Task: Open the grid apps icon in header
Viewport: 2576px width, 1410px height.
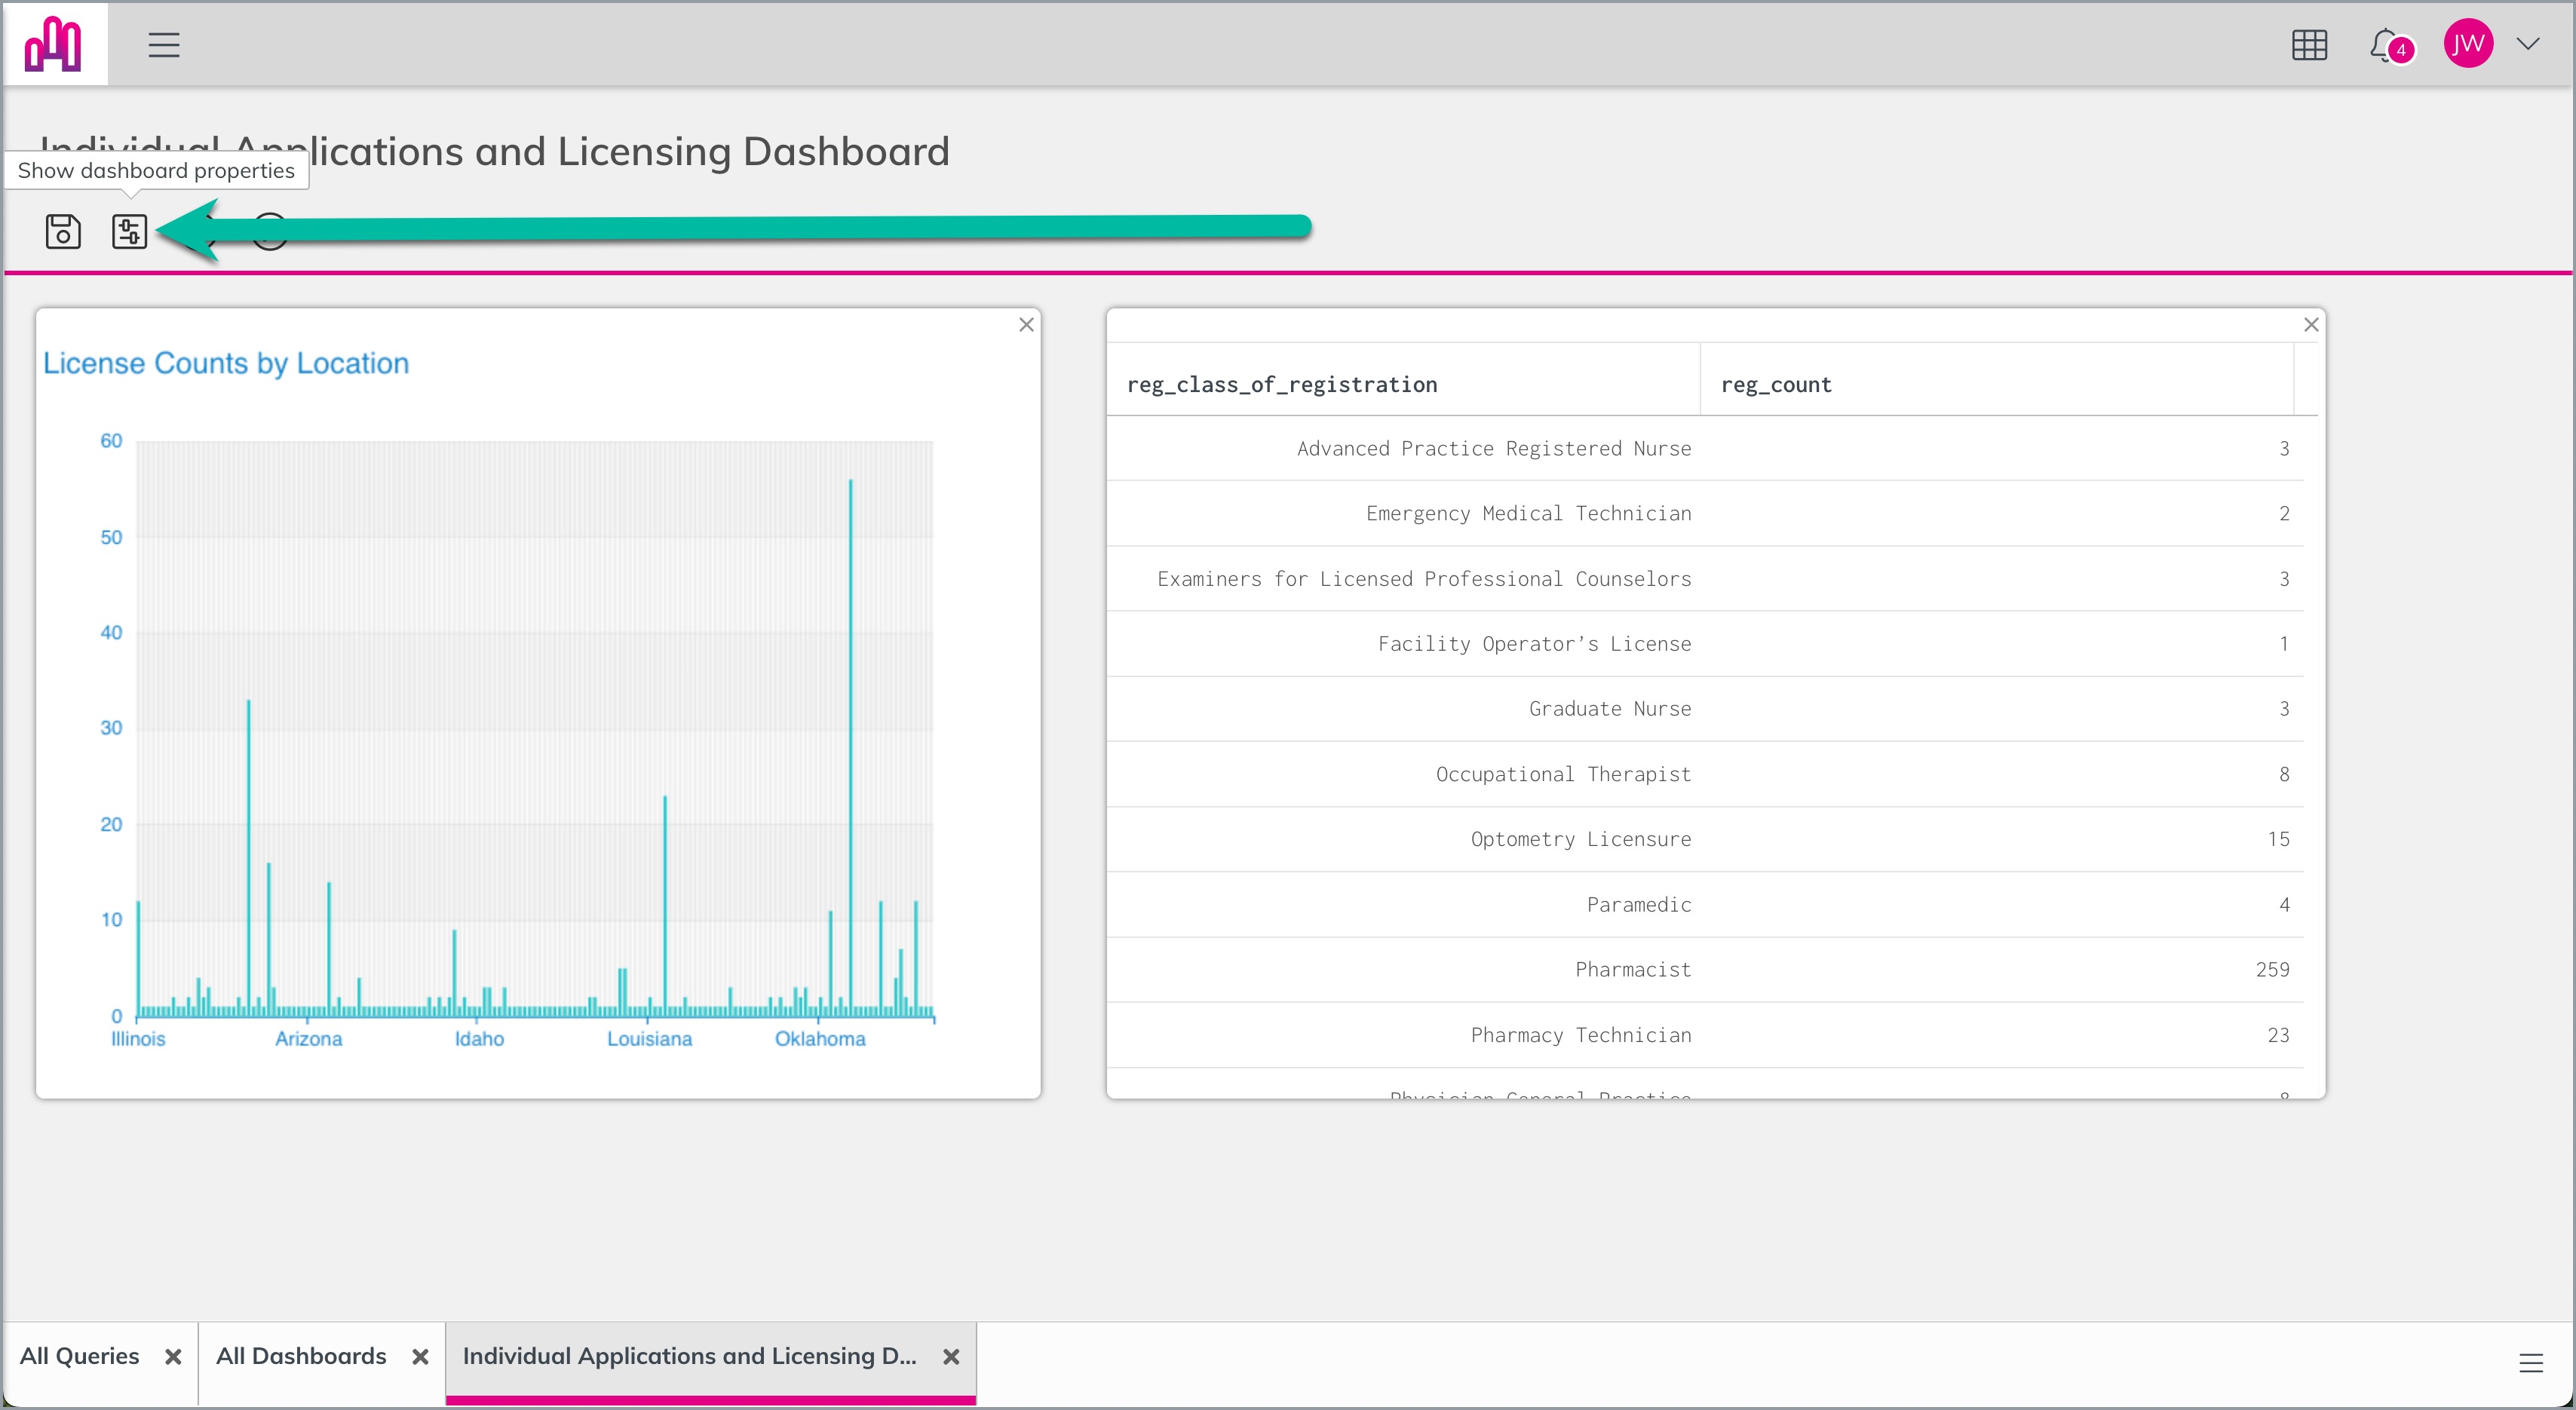Action: click(2309, 45)
